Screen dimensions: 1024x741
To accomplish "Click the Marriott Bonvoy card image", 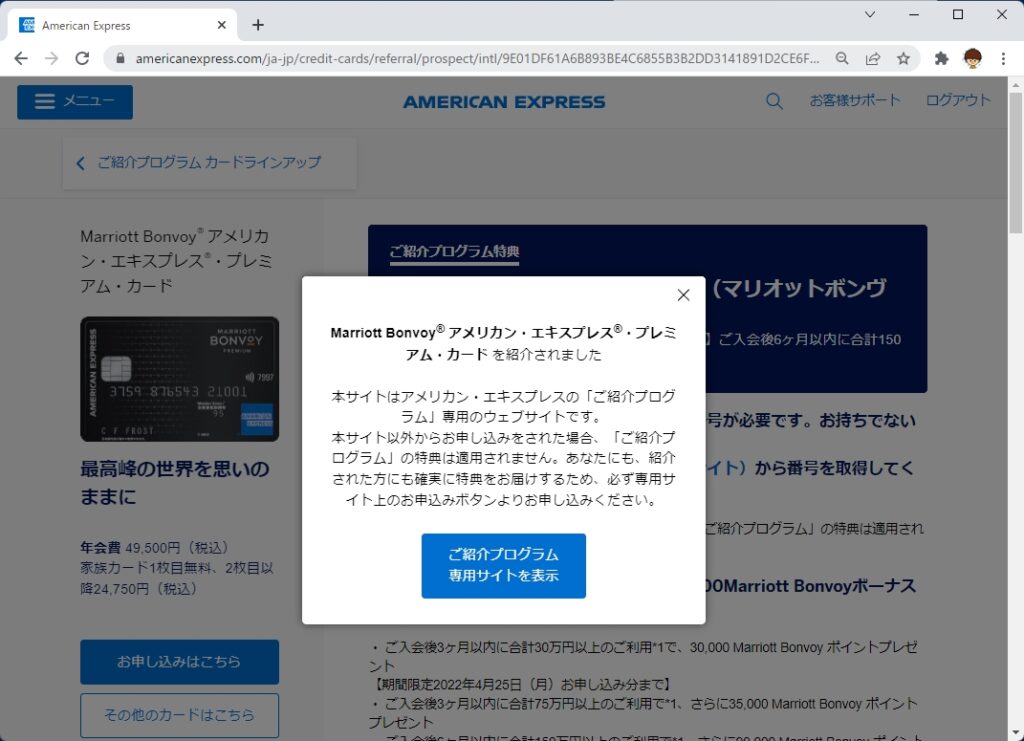I will (180, 379).
